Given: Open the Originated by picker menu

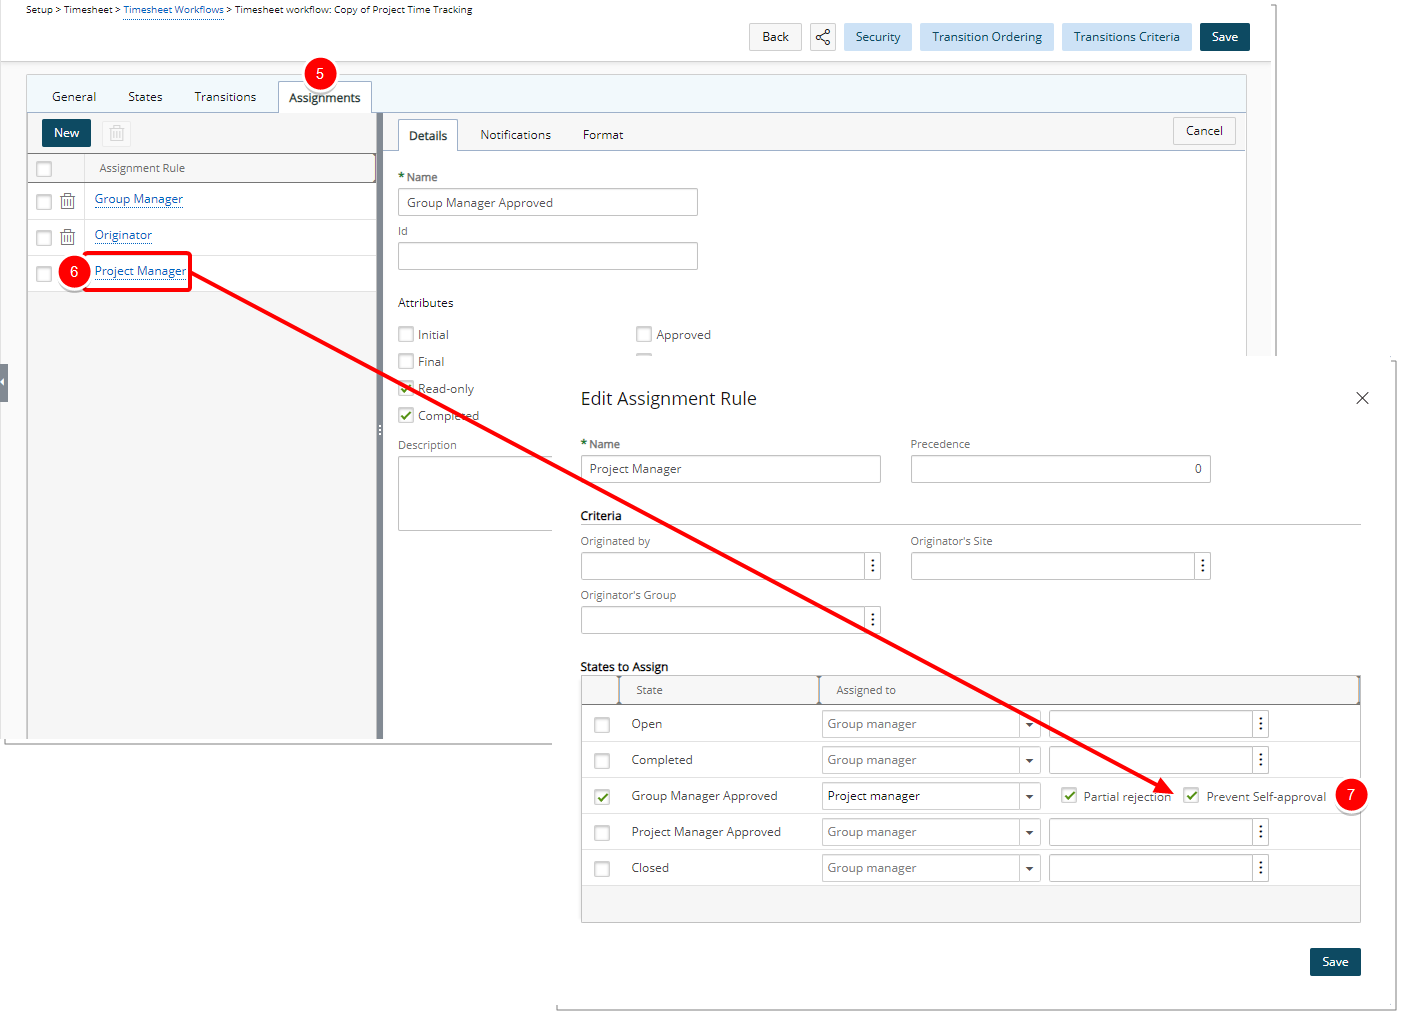Looking at the screenshot, I should pos(873,566).
